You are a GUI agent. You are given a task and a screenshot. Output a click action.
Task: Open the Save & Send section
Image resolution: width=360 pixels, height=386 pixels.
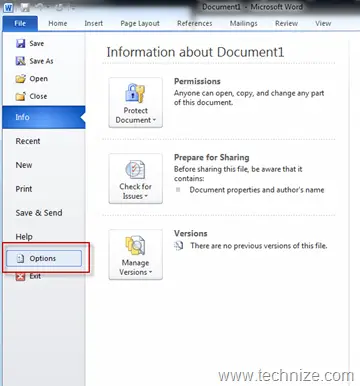39,213
